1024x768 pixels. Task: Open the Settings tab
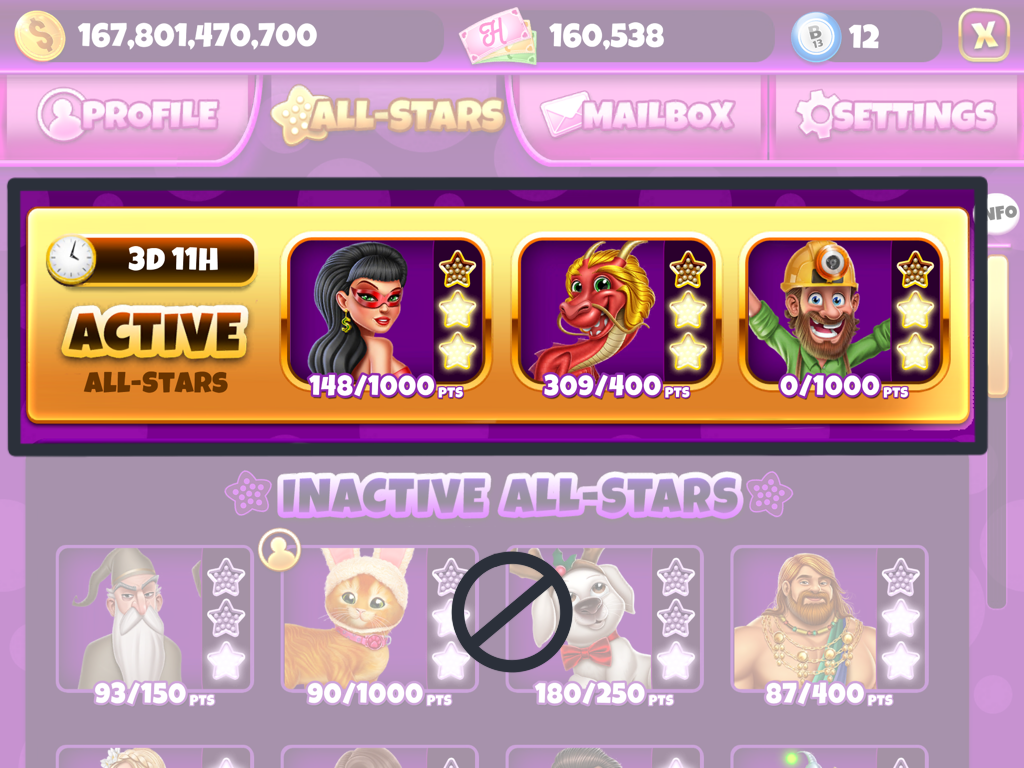pyautogui.click(x=896, y=116)
